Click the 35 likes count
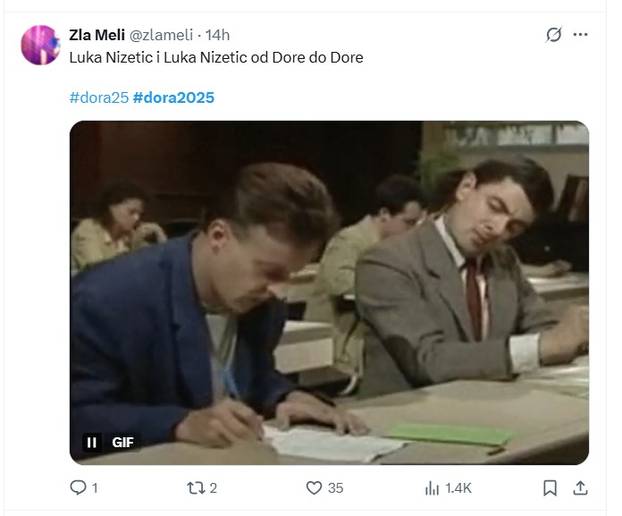The height and width of the screenshot is (516, 622). click(335, 488)
